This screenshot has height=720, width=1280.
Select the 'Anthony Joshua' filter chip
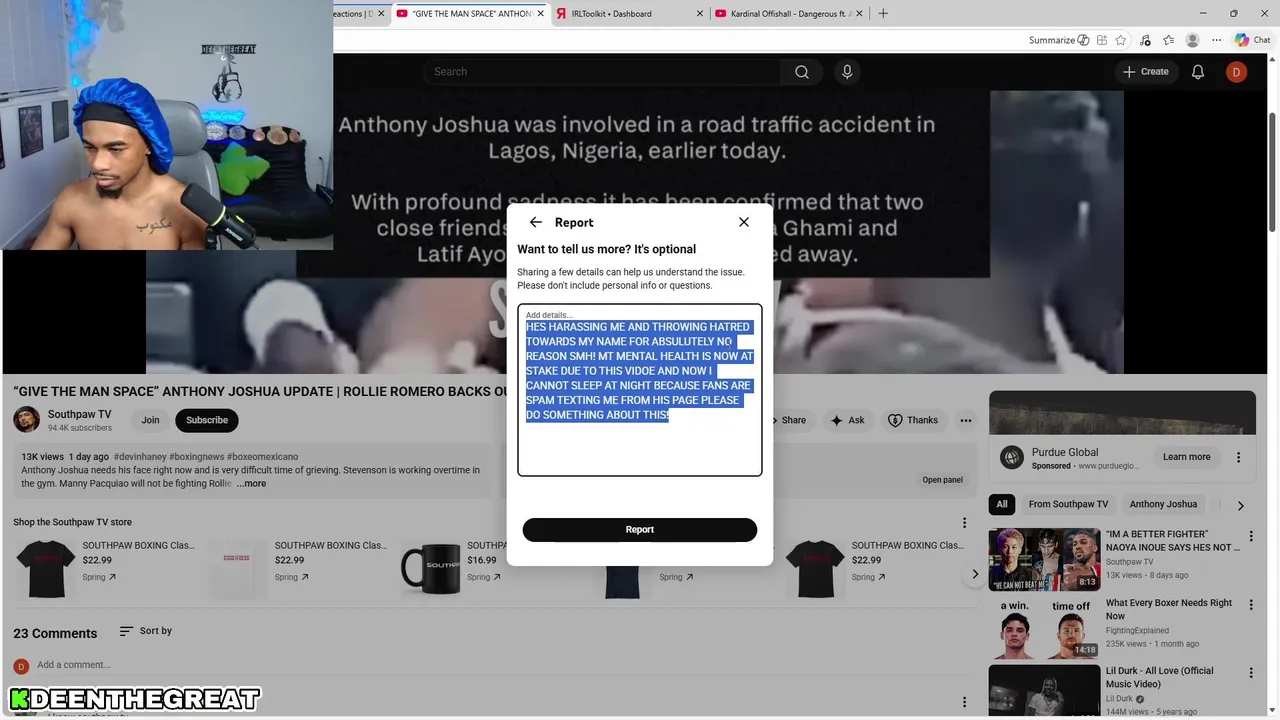click(x=1163, y=505)
